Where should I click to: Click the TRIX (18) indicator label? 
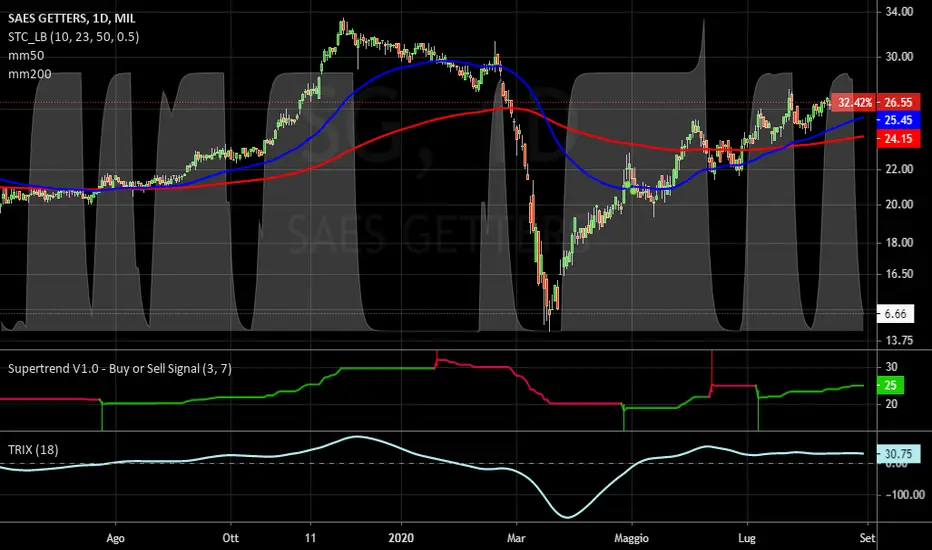point(33,450)
